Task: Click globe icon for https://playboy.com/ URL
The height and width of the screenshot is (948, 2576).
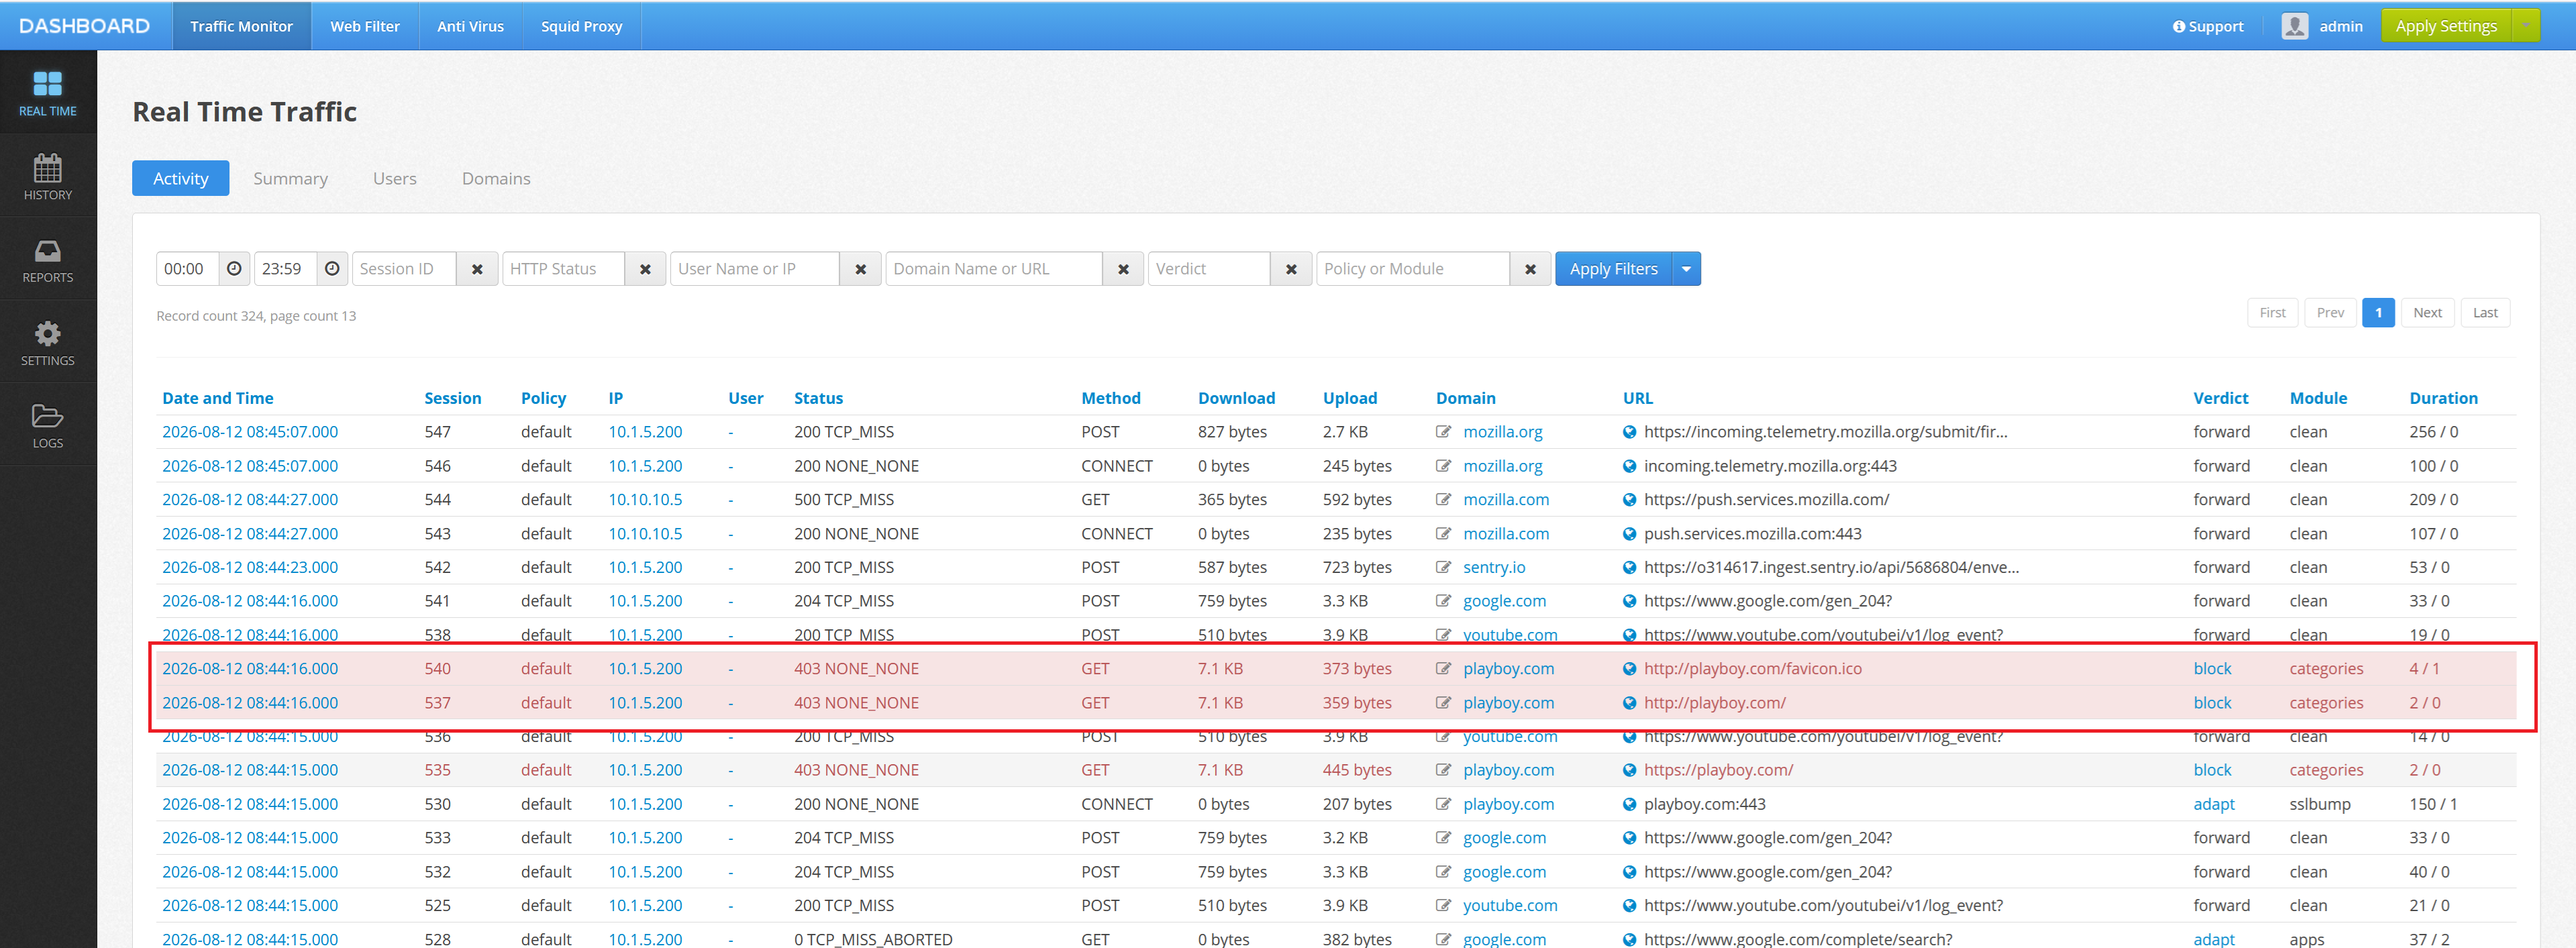Action: (1629, 770)
